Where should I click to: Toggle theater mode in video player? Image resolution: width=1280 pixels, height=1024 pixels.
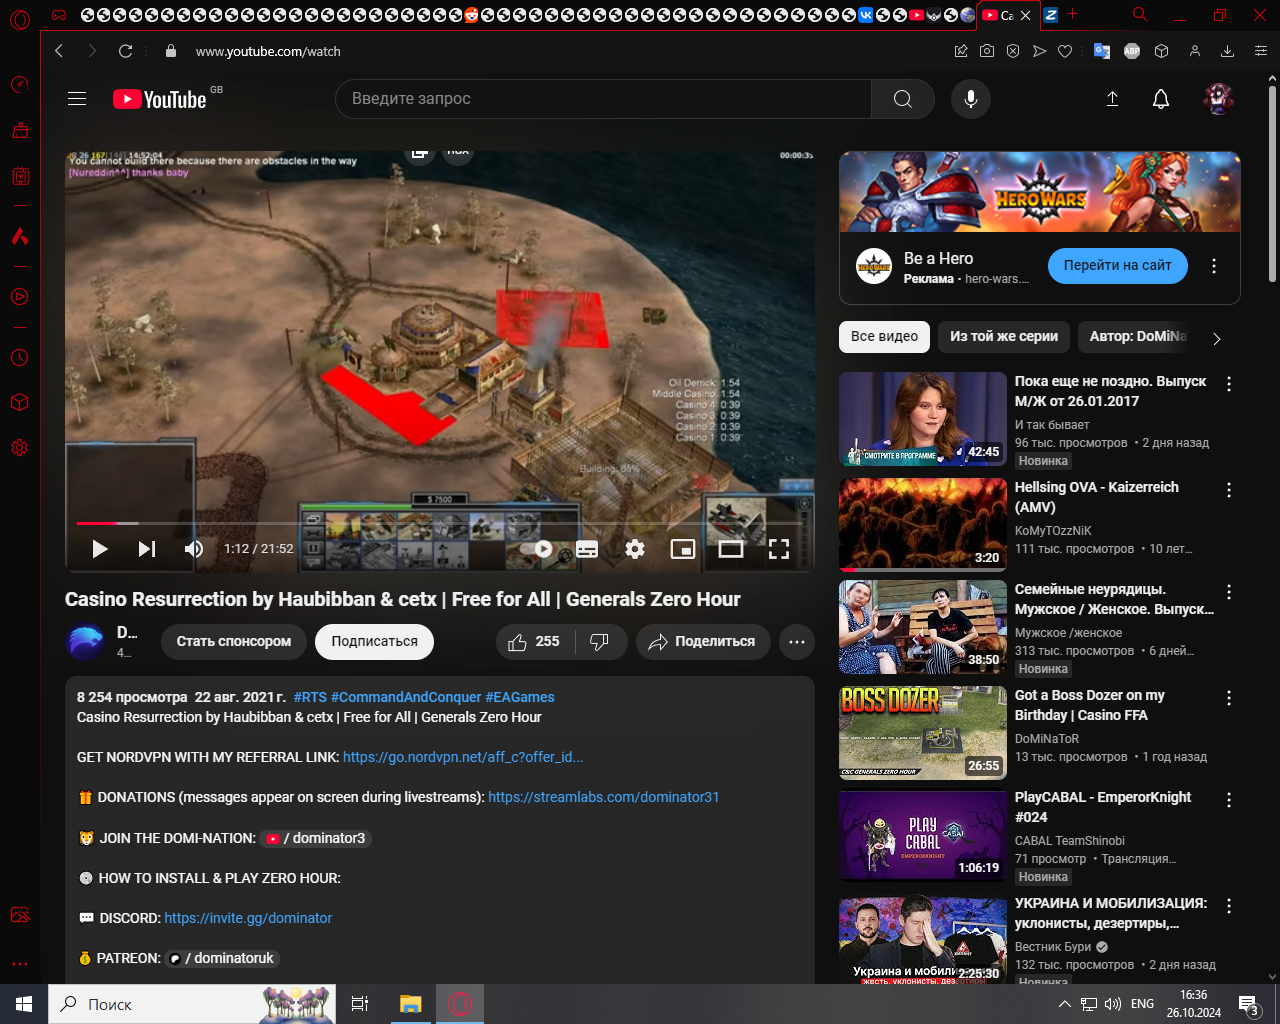click(x=731, y=549)
